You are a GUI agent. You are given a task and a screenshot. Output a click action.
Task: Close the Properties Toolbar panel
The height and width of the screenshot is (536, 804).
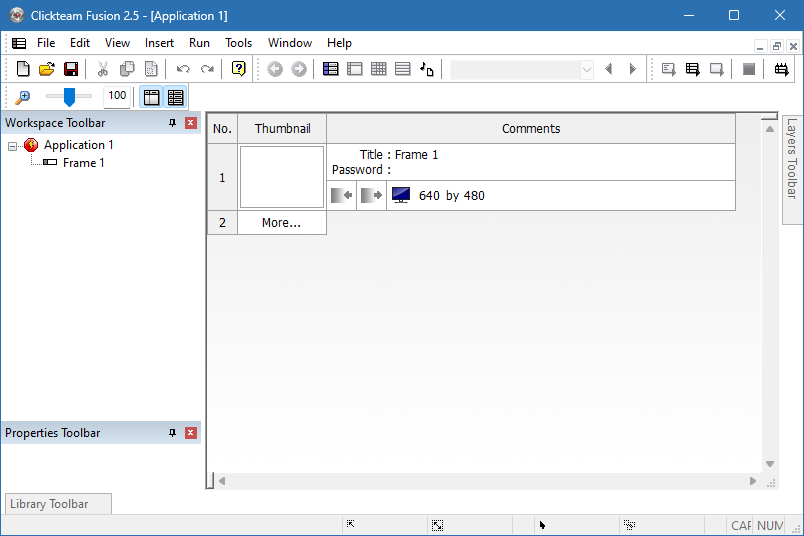pos(191,433)
